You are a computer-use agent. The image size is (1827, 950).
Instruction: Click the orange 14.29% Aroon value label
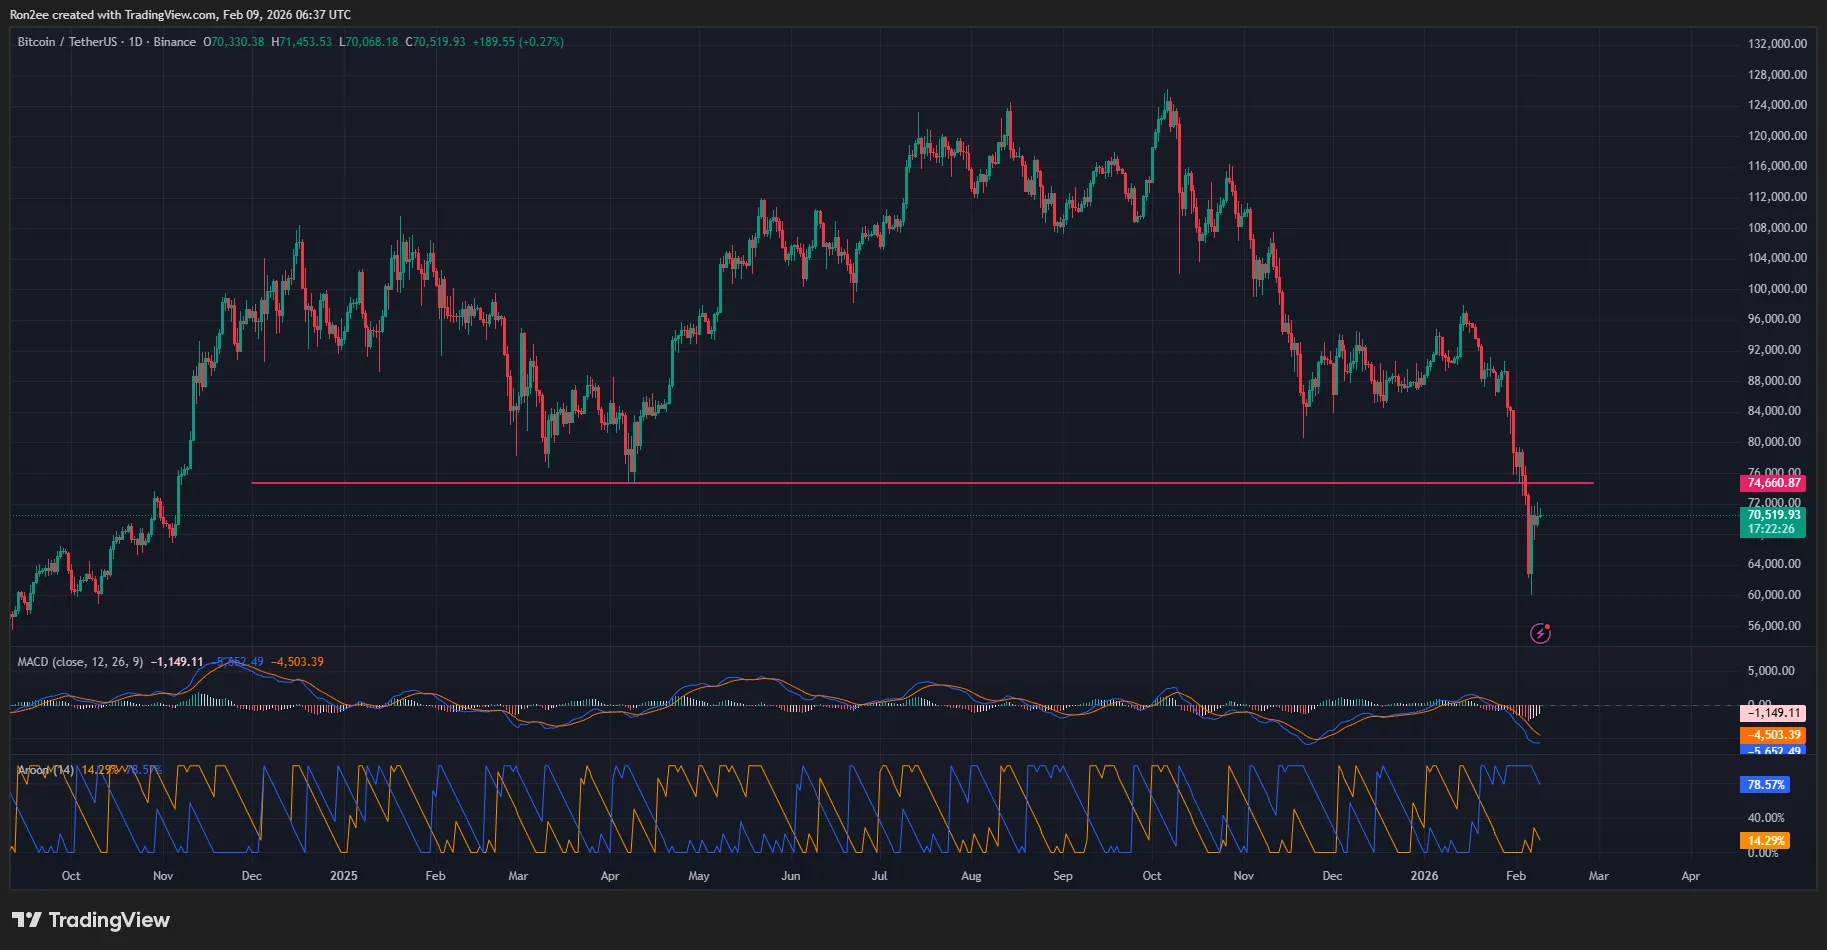(1764, 841)
